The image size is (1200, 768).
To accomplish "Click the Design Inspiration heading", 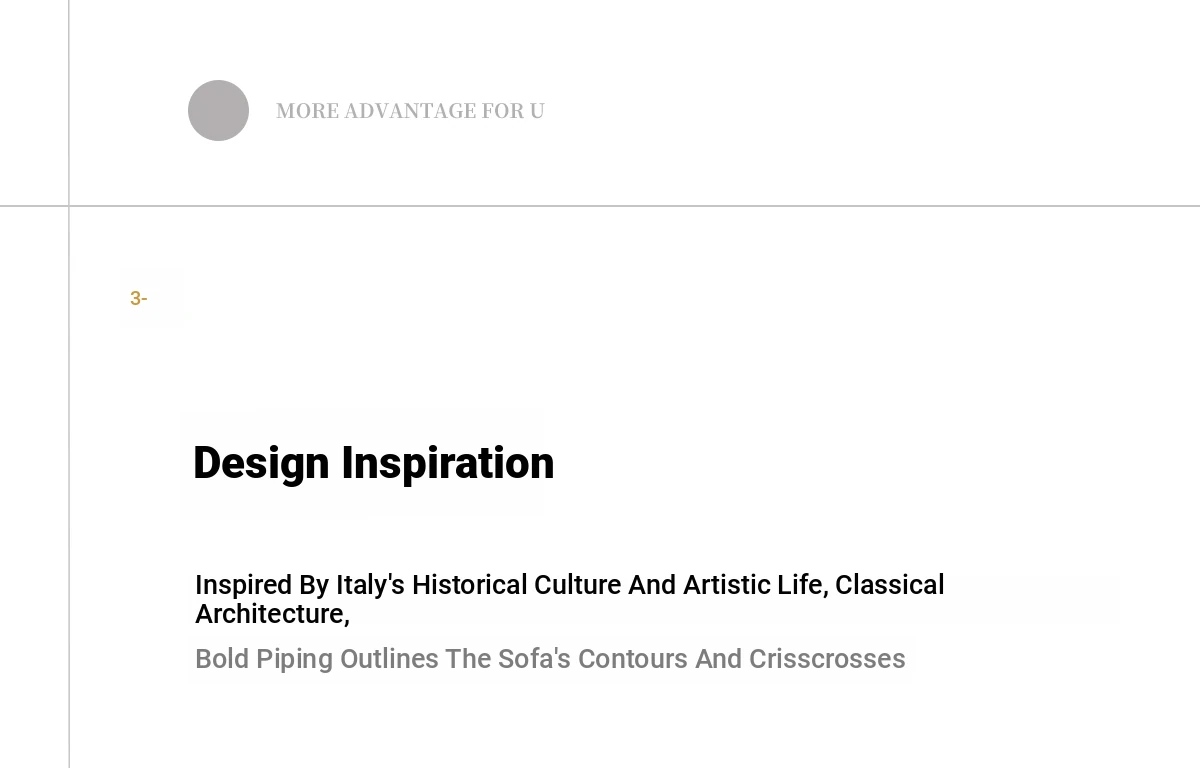I will 373,463.
